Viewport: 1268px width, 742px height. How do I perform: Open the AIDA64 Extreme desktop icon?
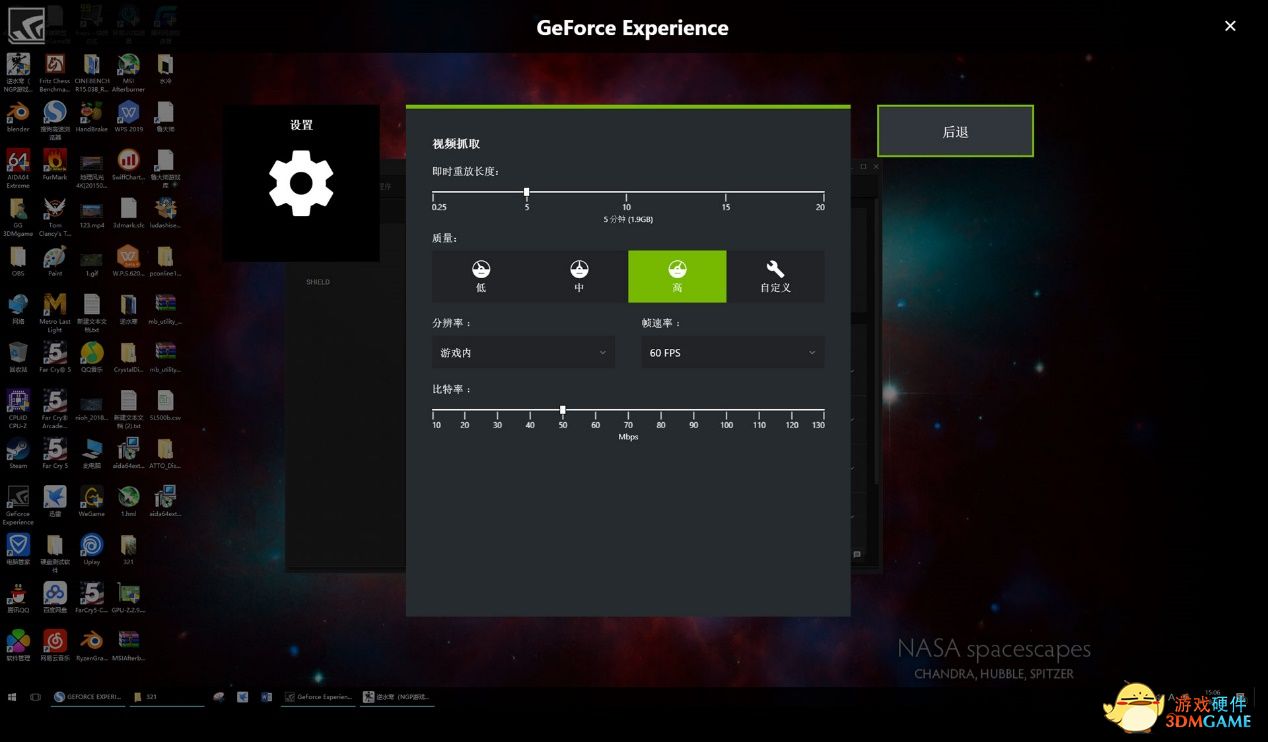(x=18, y=169)
